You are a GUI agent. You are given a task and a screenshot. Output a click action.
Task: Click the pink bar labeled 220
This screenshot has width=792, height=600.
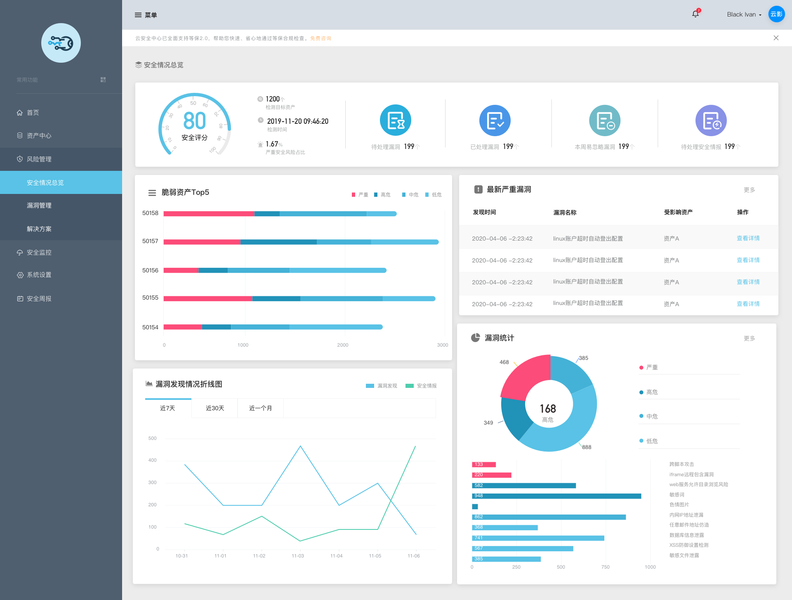[491, 475]
